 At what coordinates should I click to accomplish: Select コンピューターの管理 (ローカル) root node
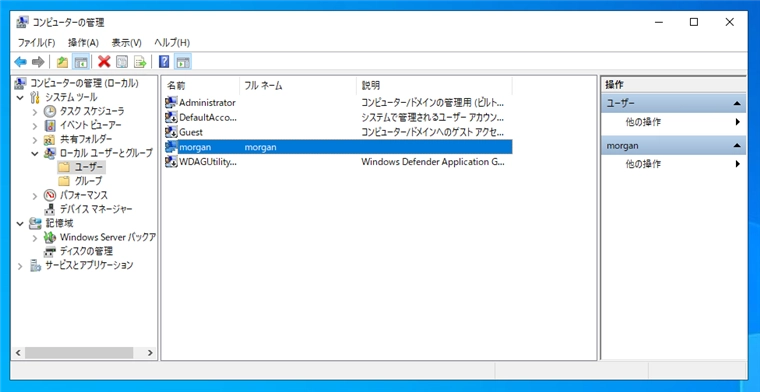pyautogui.click(x=84, y=83)
